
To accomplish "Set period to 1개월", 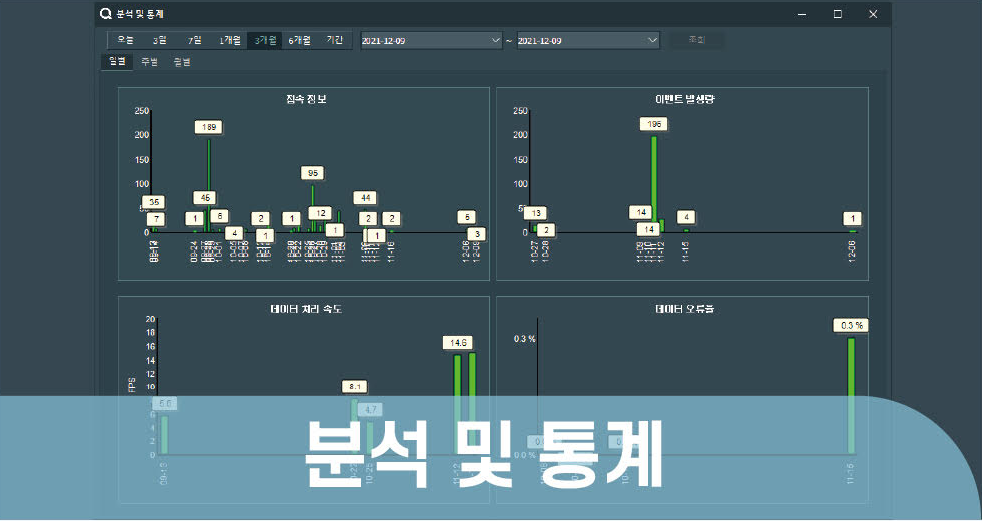I will coord(230,40).
